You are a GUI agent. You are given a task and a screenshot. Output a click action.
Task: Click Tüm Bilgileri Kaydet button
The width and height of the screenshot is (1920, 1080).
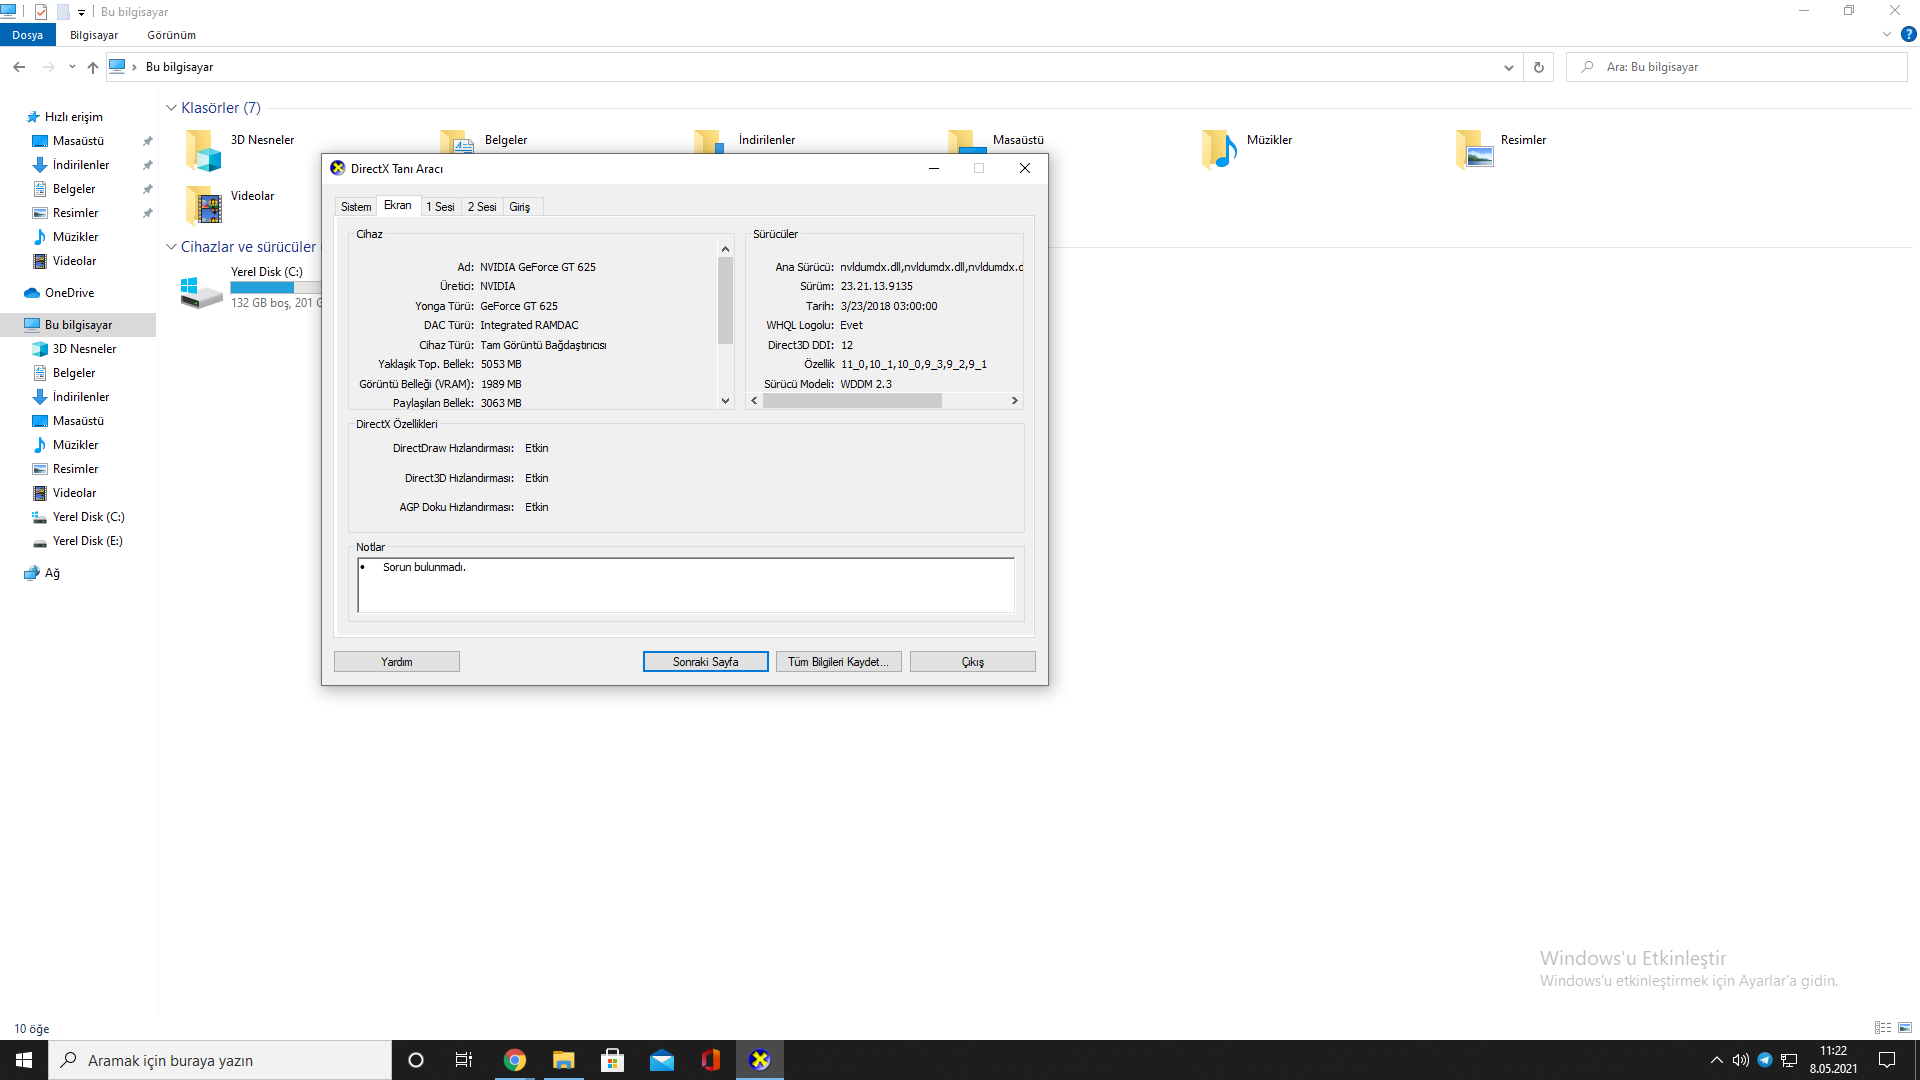point(838,662)
